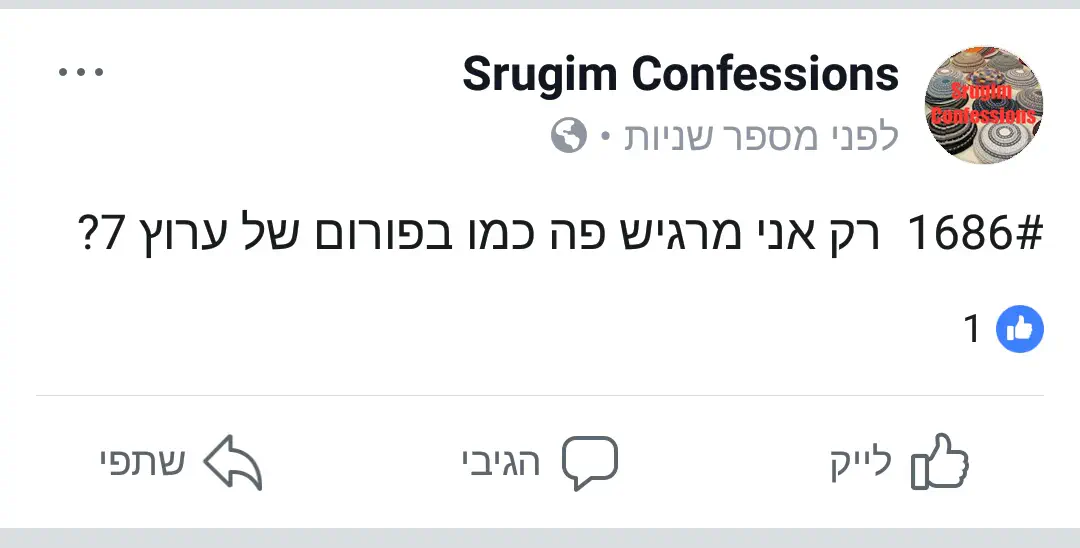Click the Srugim Confessions profile picture
The image size is (1080, 548).
tap(985, 104)
